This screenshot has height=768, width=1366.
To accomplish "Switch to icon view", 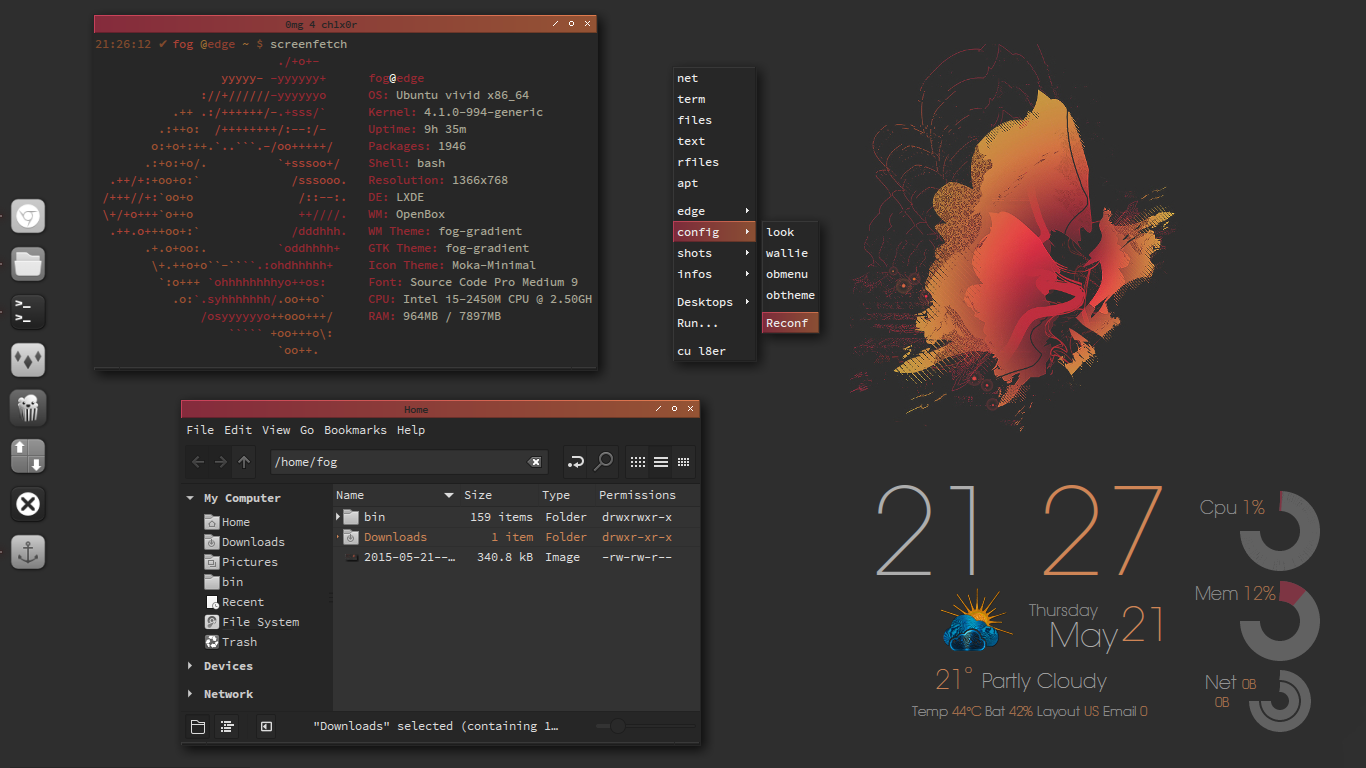I will 638,462.
